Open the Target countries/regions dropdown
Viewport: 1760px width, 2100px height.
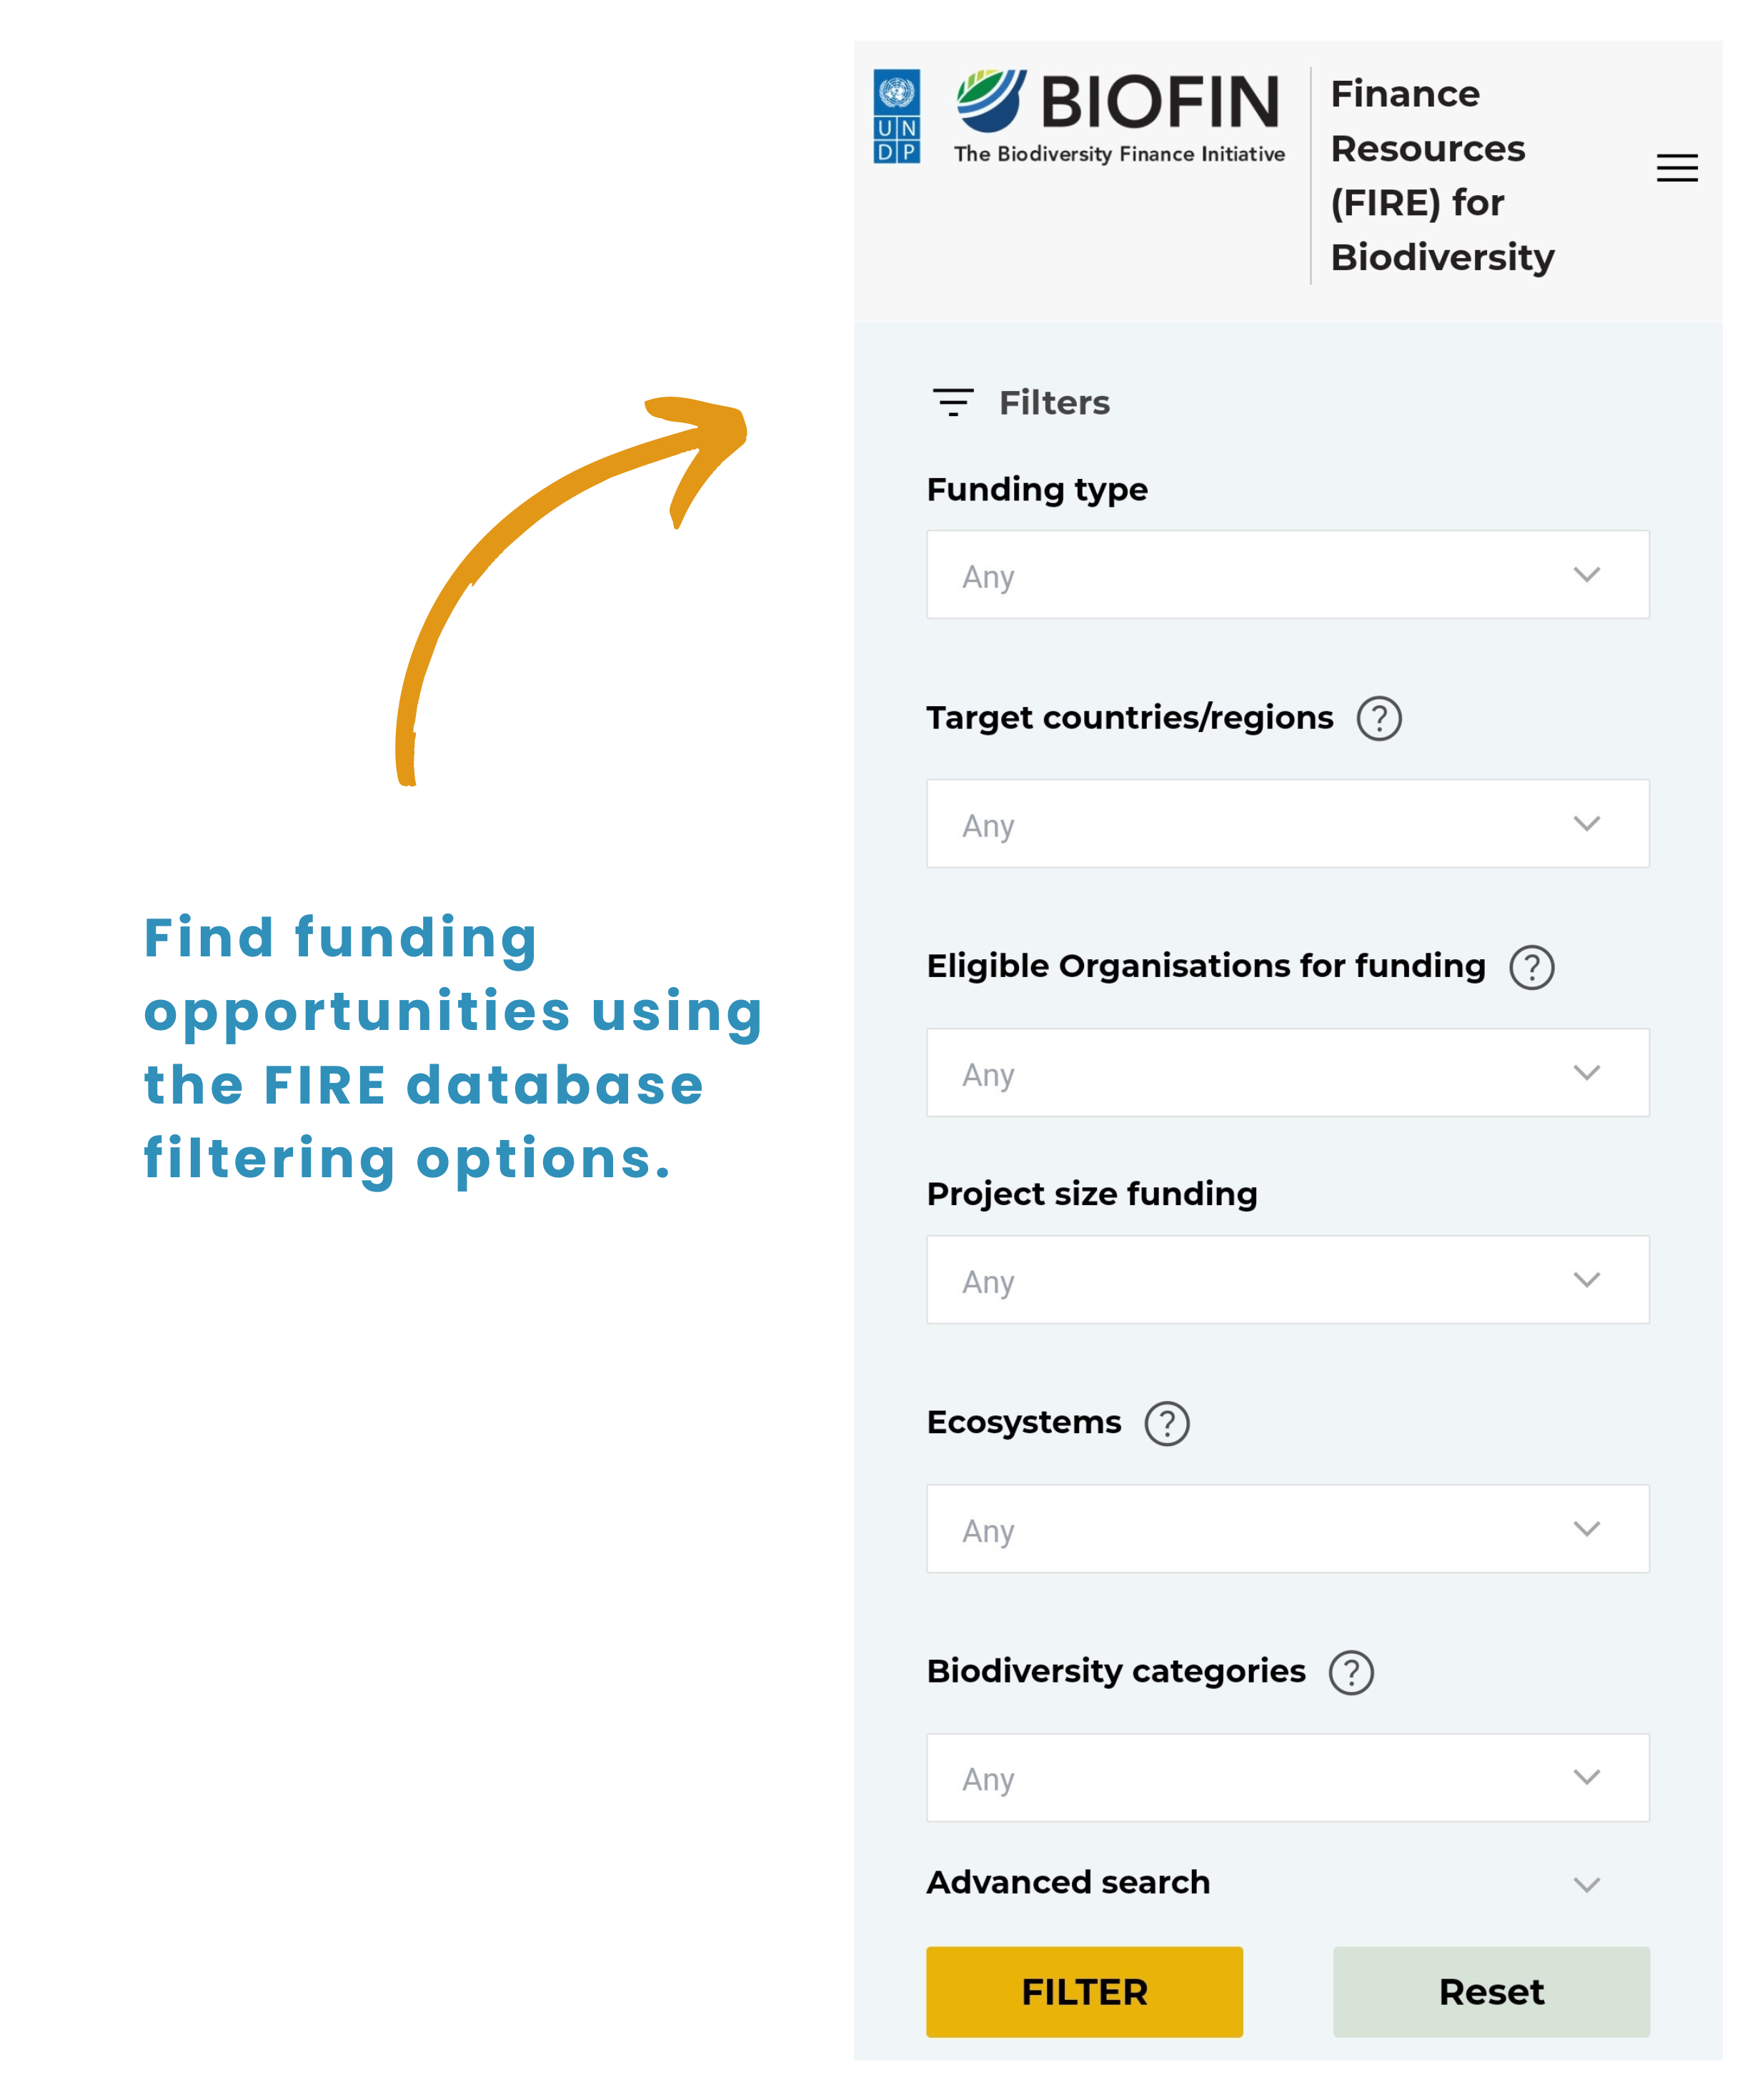coord(1287,824)
